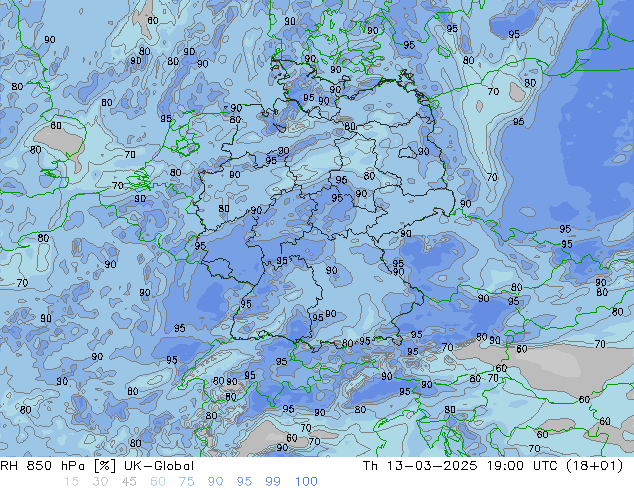Click the '(18+01)' forecast run label
Image resolution: width=634 pixels, height=490 pixels.
tap(594, 466)
